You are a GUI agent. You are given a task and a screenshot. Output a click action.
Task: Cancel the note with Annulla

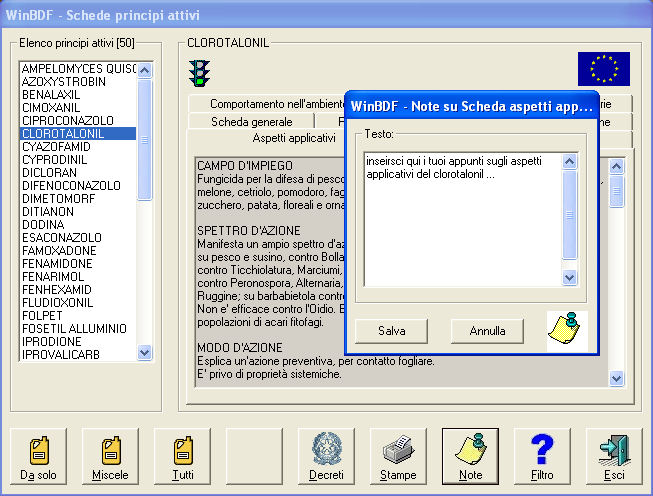click(x=487, y=331)
